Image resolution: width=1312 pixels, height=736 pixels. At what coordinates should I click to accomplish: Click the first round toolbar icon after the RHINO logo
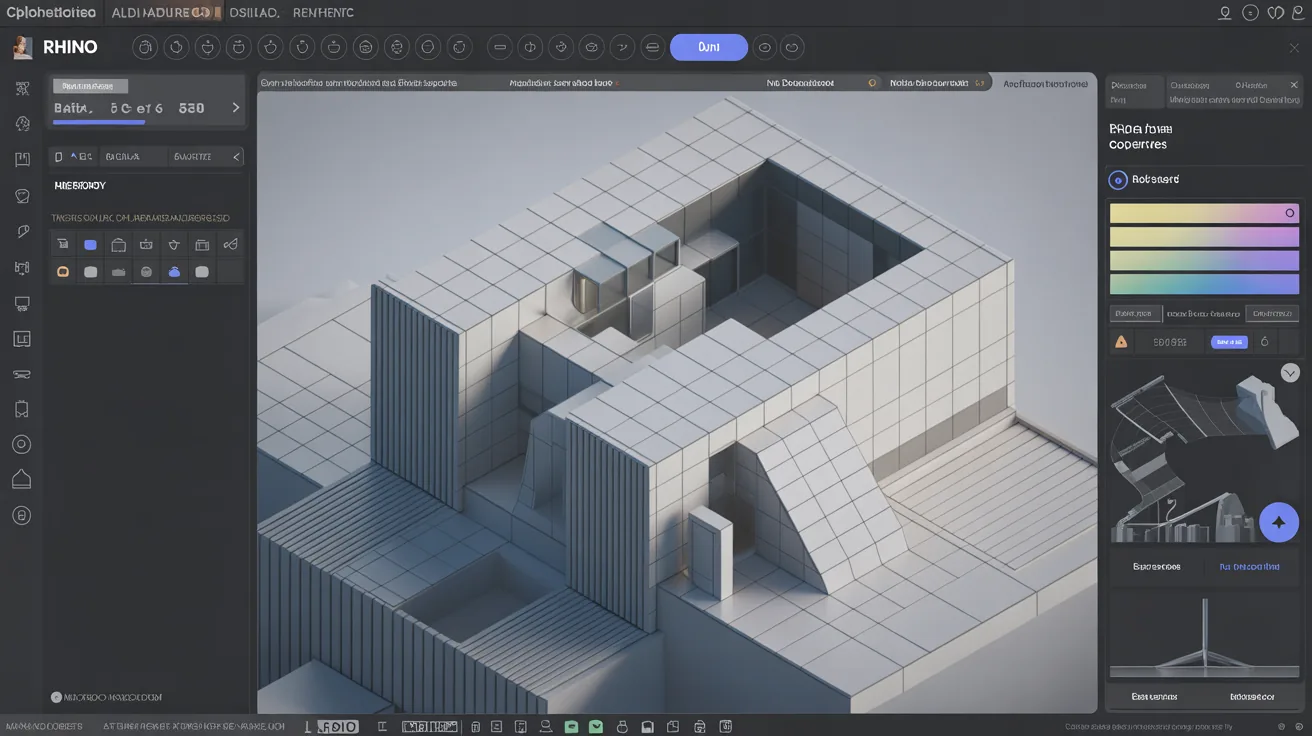145,47
